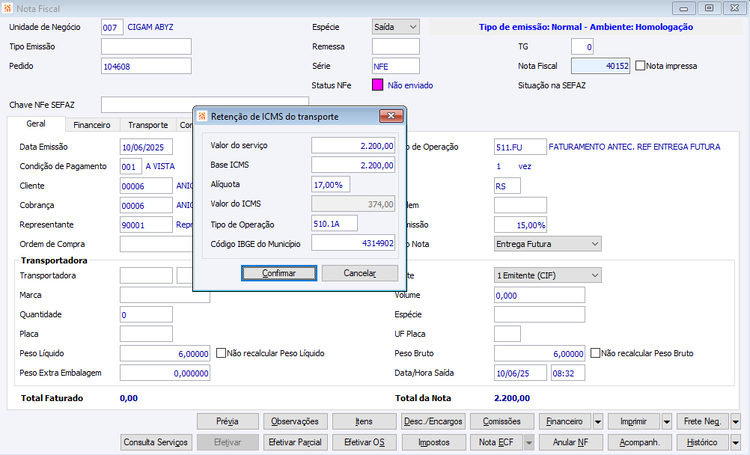
Task: Enable the Nota impressa checkbox
Action: [x=640, y=66]
